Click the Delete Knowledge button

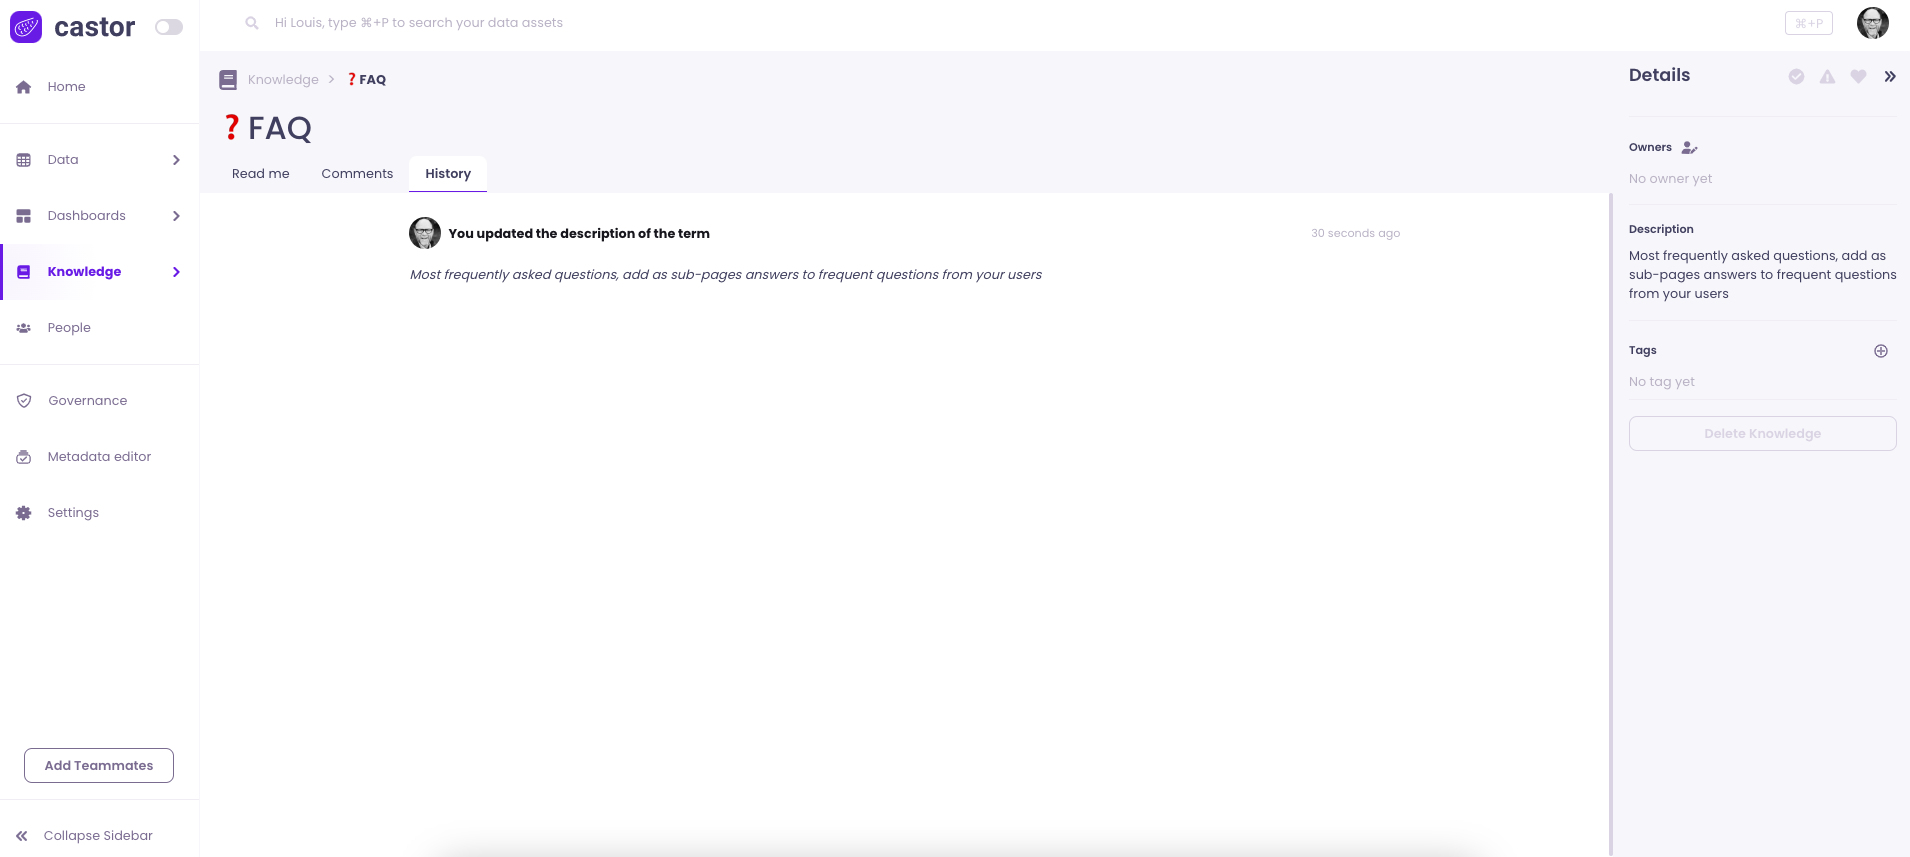click(x=1762, y=434)
